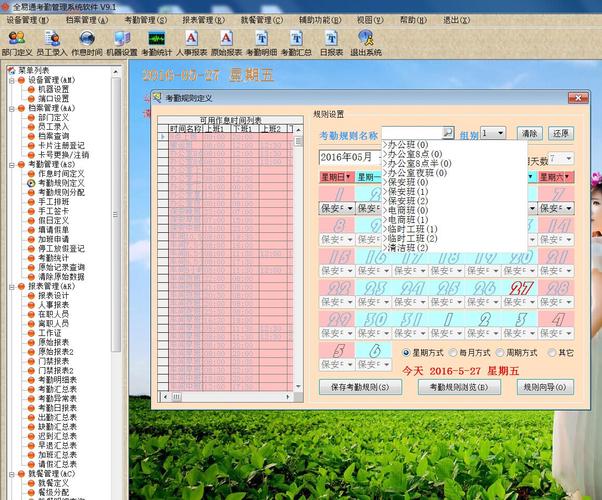Select 报表设计 in the menu tree

pos(53,295)
